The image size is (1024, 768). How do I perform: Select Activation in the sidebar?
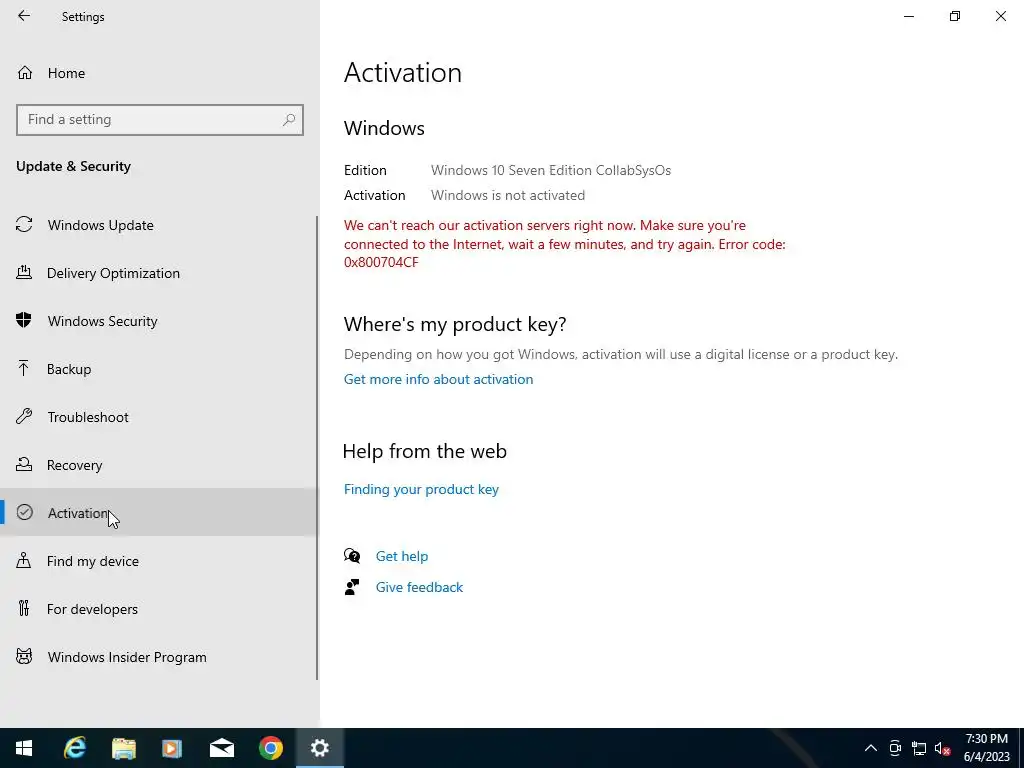pyautogui.click(x=159, y=513)
